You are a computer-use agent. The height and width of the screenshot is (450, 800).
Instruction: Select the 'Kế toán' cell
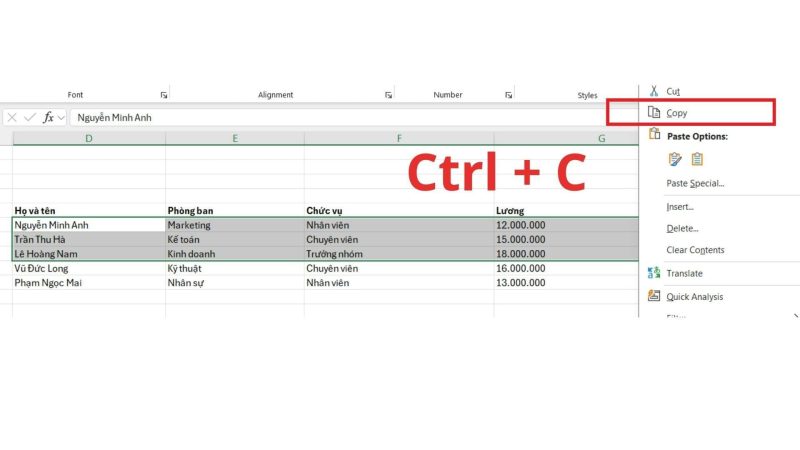coord(235,239)
